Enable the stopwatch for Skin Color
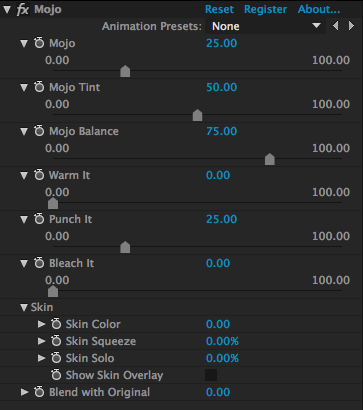The height and width of the screenshot is (410, 363). click(56, 324)
